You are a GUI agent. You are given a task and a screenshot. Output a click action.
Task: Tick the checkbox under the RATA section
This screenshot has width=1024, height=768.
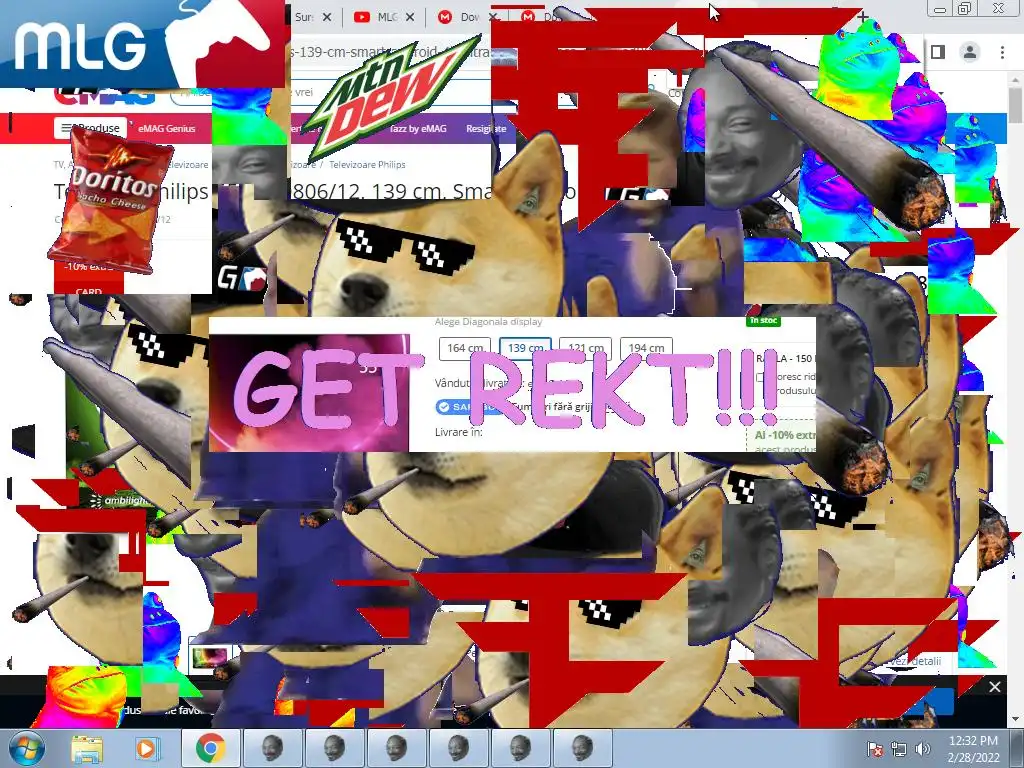pyautogui.click(x=760, y=377)
